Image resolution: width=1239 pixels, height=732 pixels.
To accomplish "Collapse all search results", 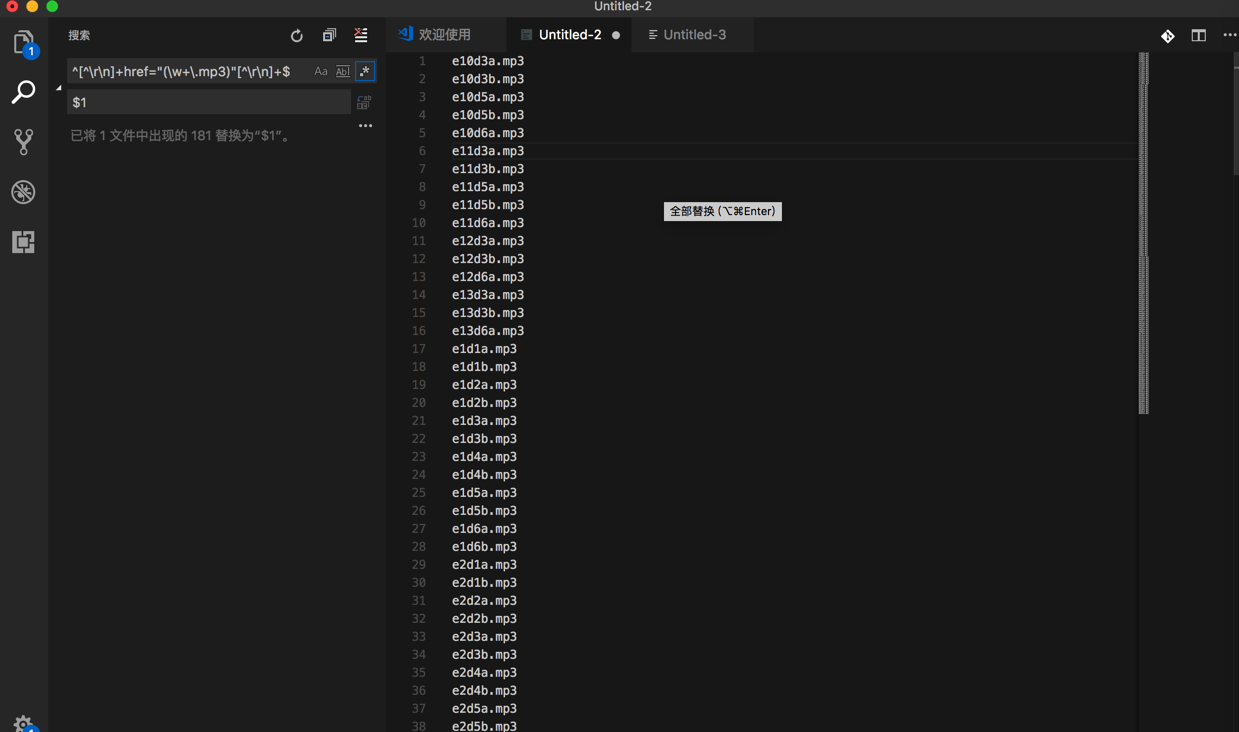I will 329,35.
